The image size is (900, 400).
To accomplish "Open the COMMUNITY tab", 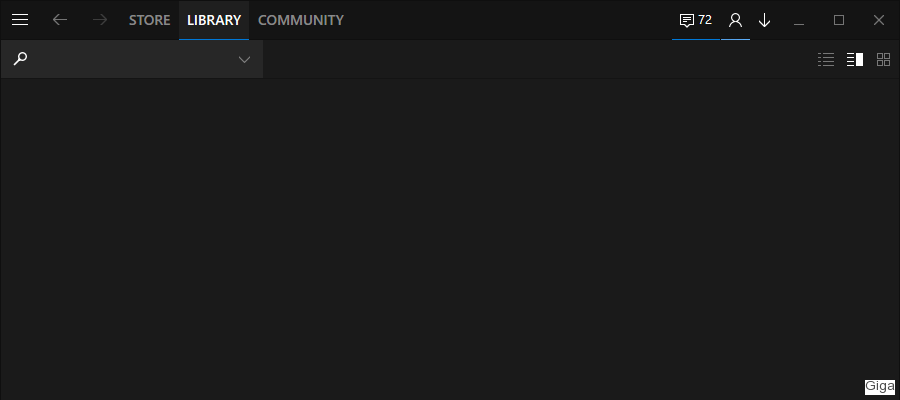I will coord(301,20).
